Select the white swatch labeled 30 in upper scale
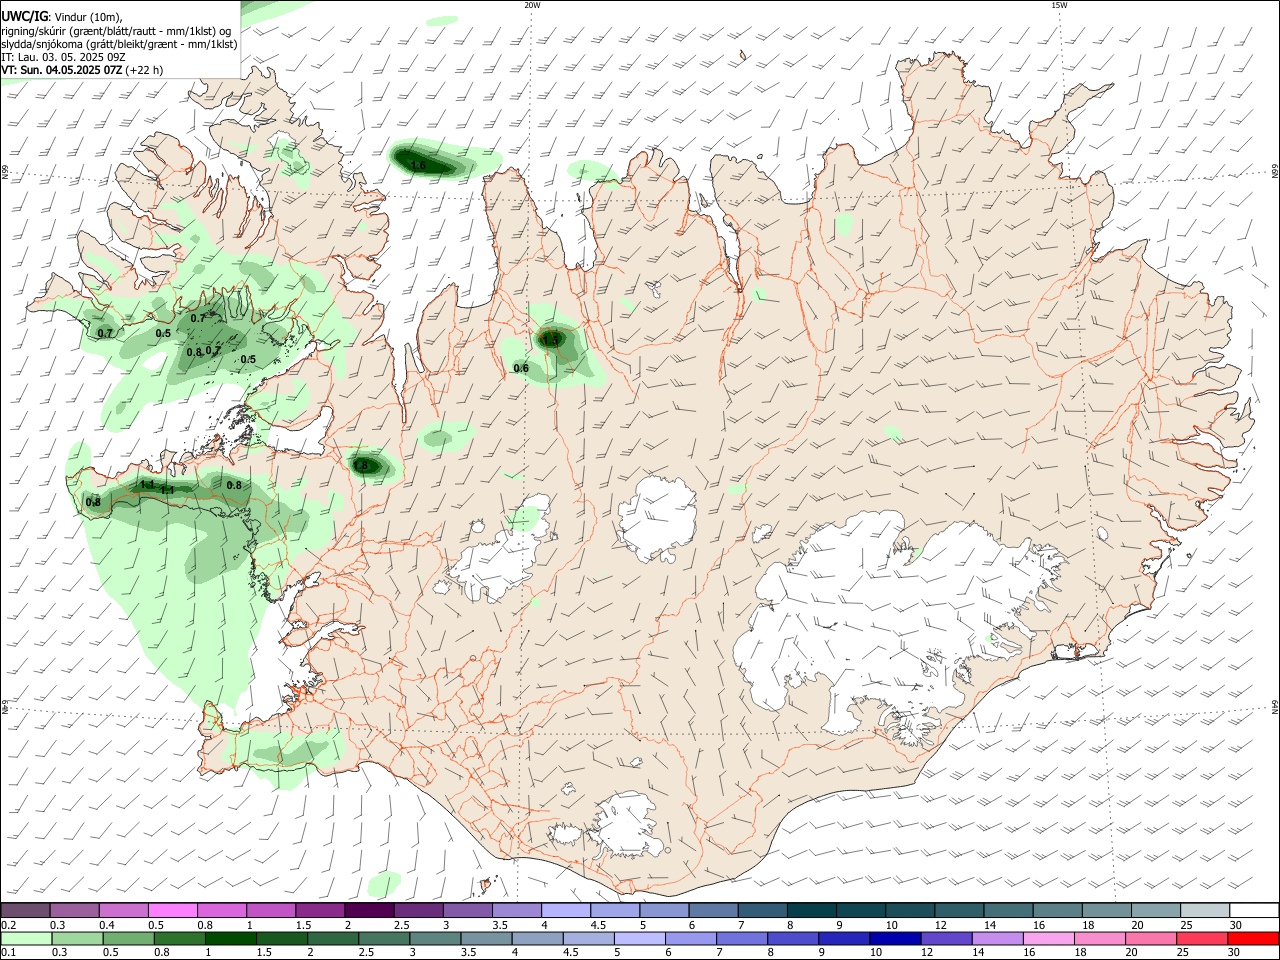The image size is (1280, 960). point(1253,910)
